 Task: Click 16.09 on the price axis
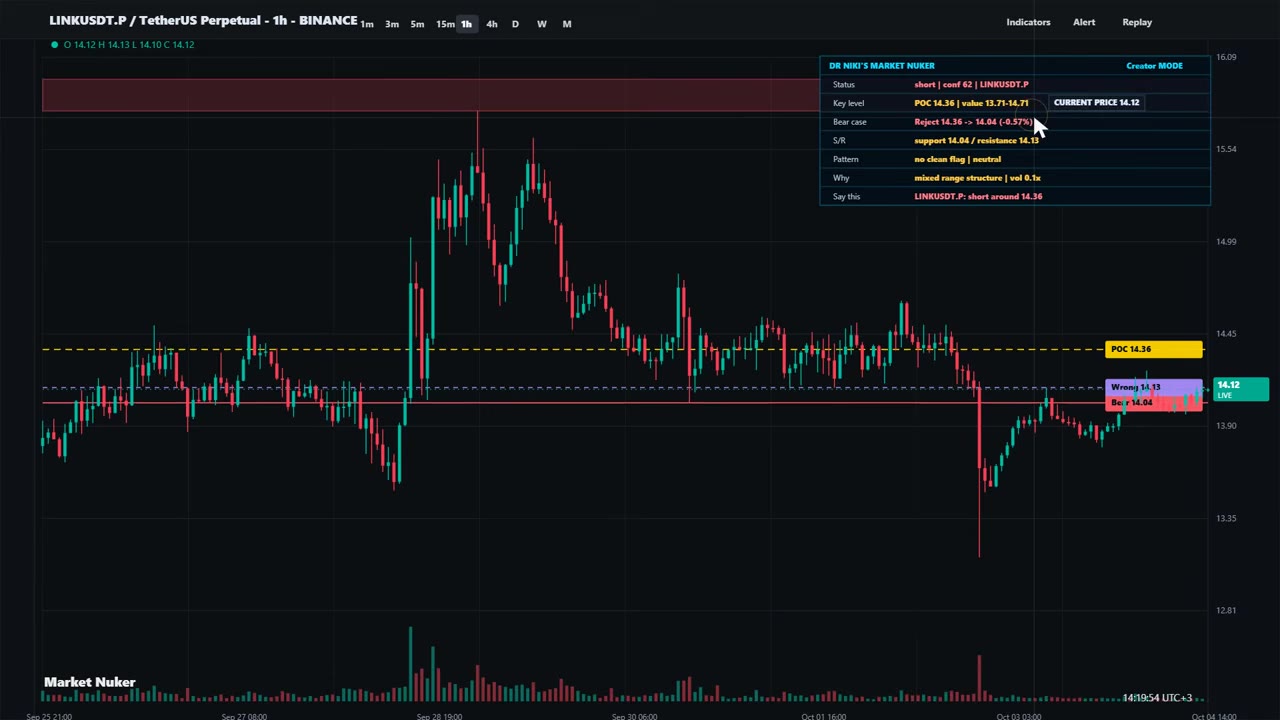(1225, 57)
